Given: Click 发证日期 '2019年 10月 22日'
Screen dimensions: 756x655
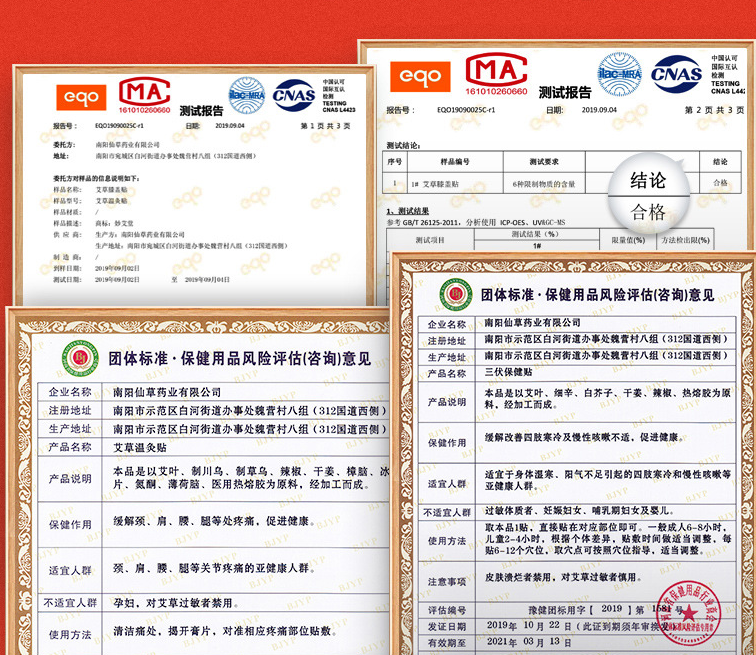Looking at the screenshot, I should coord(529,626).
